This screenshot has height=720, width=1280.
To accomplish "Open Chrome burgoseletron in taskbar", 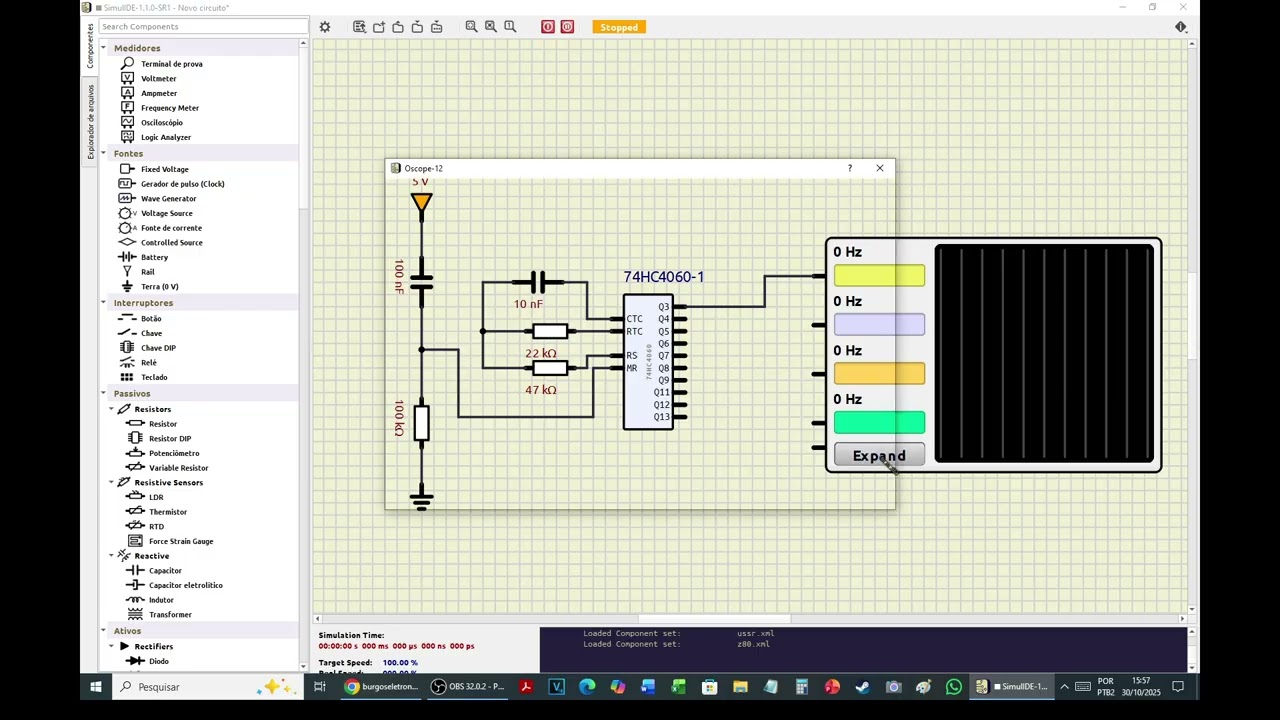I will coord(381,687).
